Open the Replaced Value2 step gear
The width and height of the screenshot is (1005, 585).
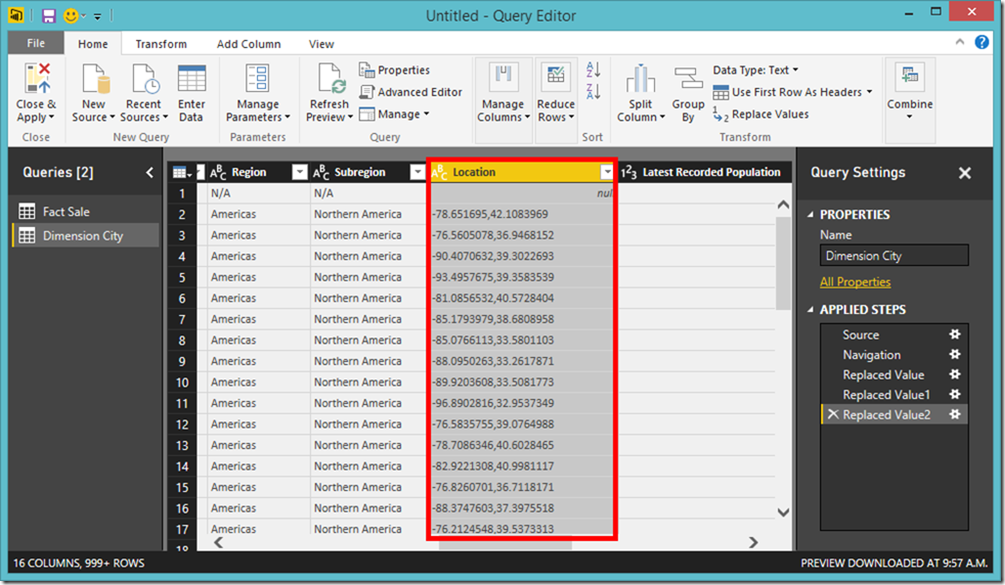(954, 415)
